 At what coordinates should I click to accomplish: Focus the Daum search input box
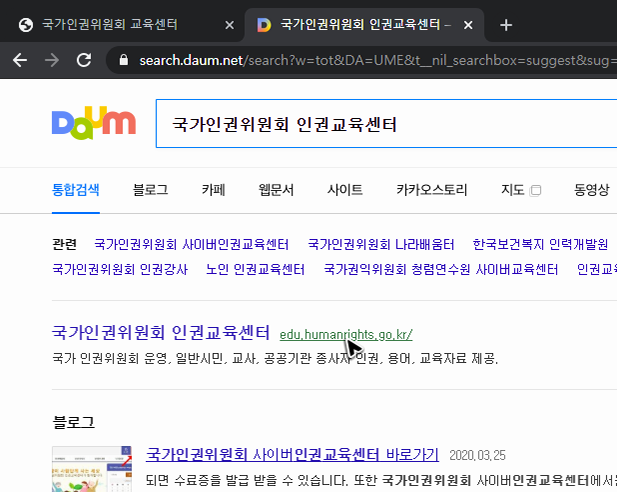[x=386, y=124]
